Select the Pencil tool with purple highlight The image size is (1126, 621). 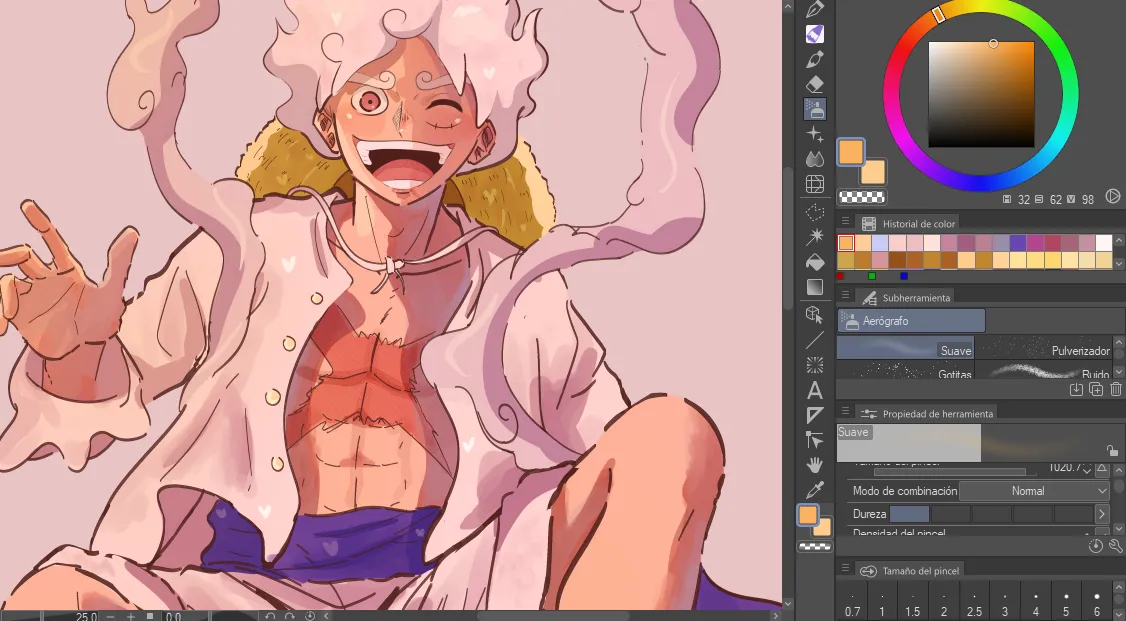point(814,34)
